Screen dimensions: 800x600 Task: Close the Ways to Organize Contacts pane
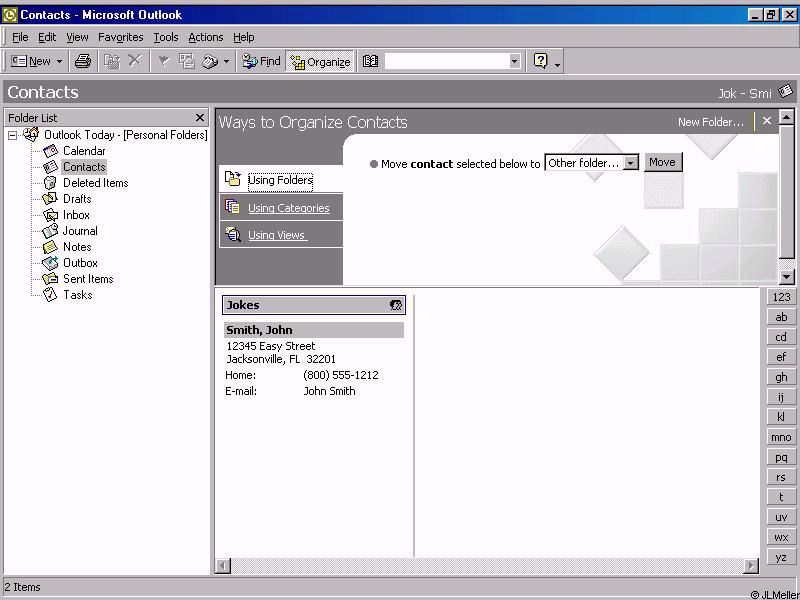(x=767, y=121)
